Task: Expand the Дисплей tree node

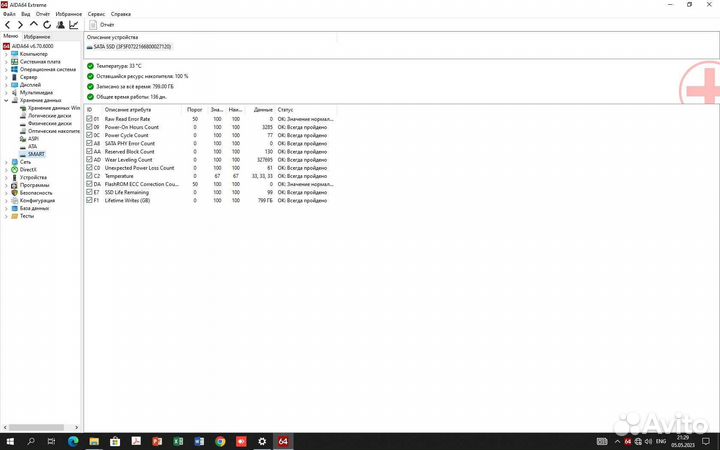Action: 6,85
